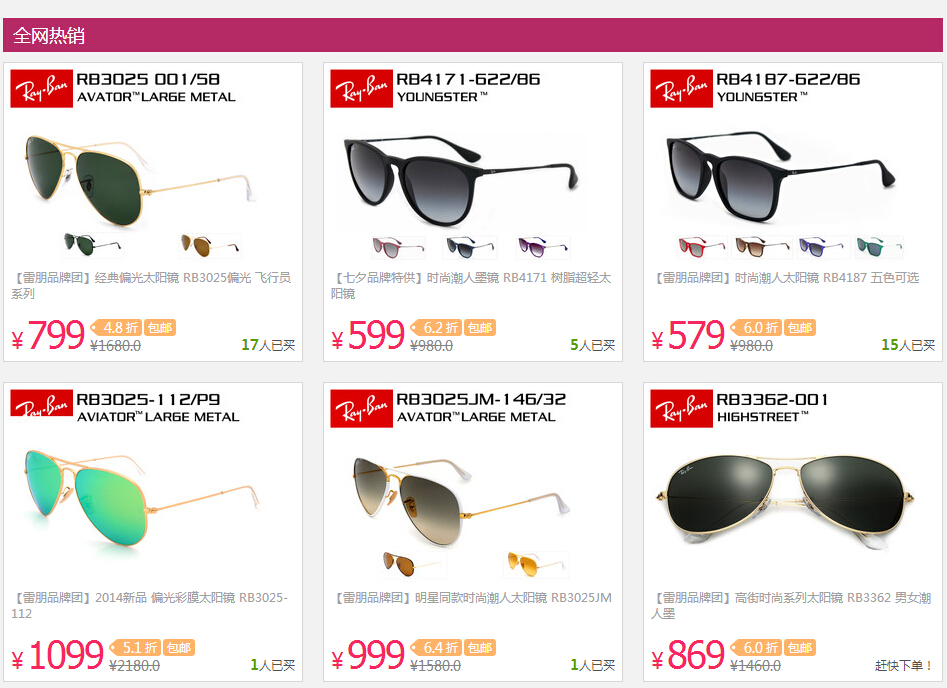
Task: Select yellow lens variant of RB3025JM
Action: [536, 565]
